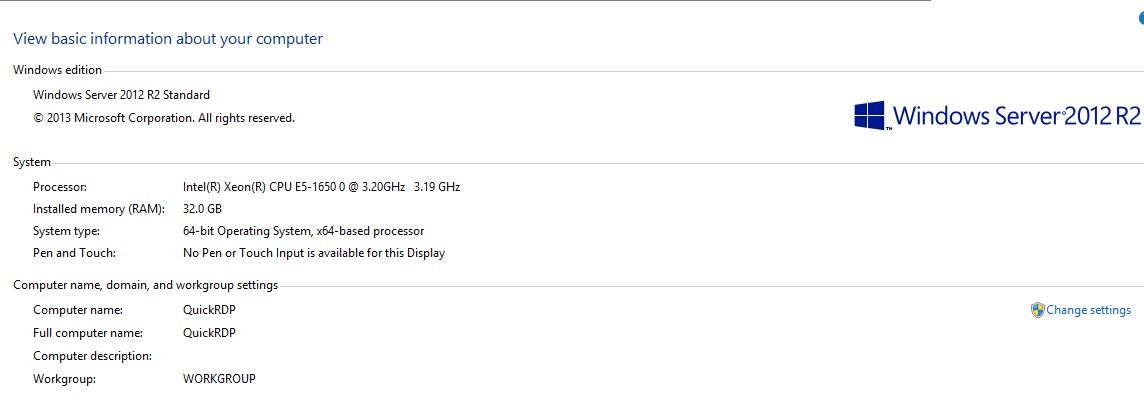Click the shield icon beside Change settings
Viewport: 1144px width, 400px height.
pyautogui.click(x=1037, y=310)
